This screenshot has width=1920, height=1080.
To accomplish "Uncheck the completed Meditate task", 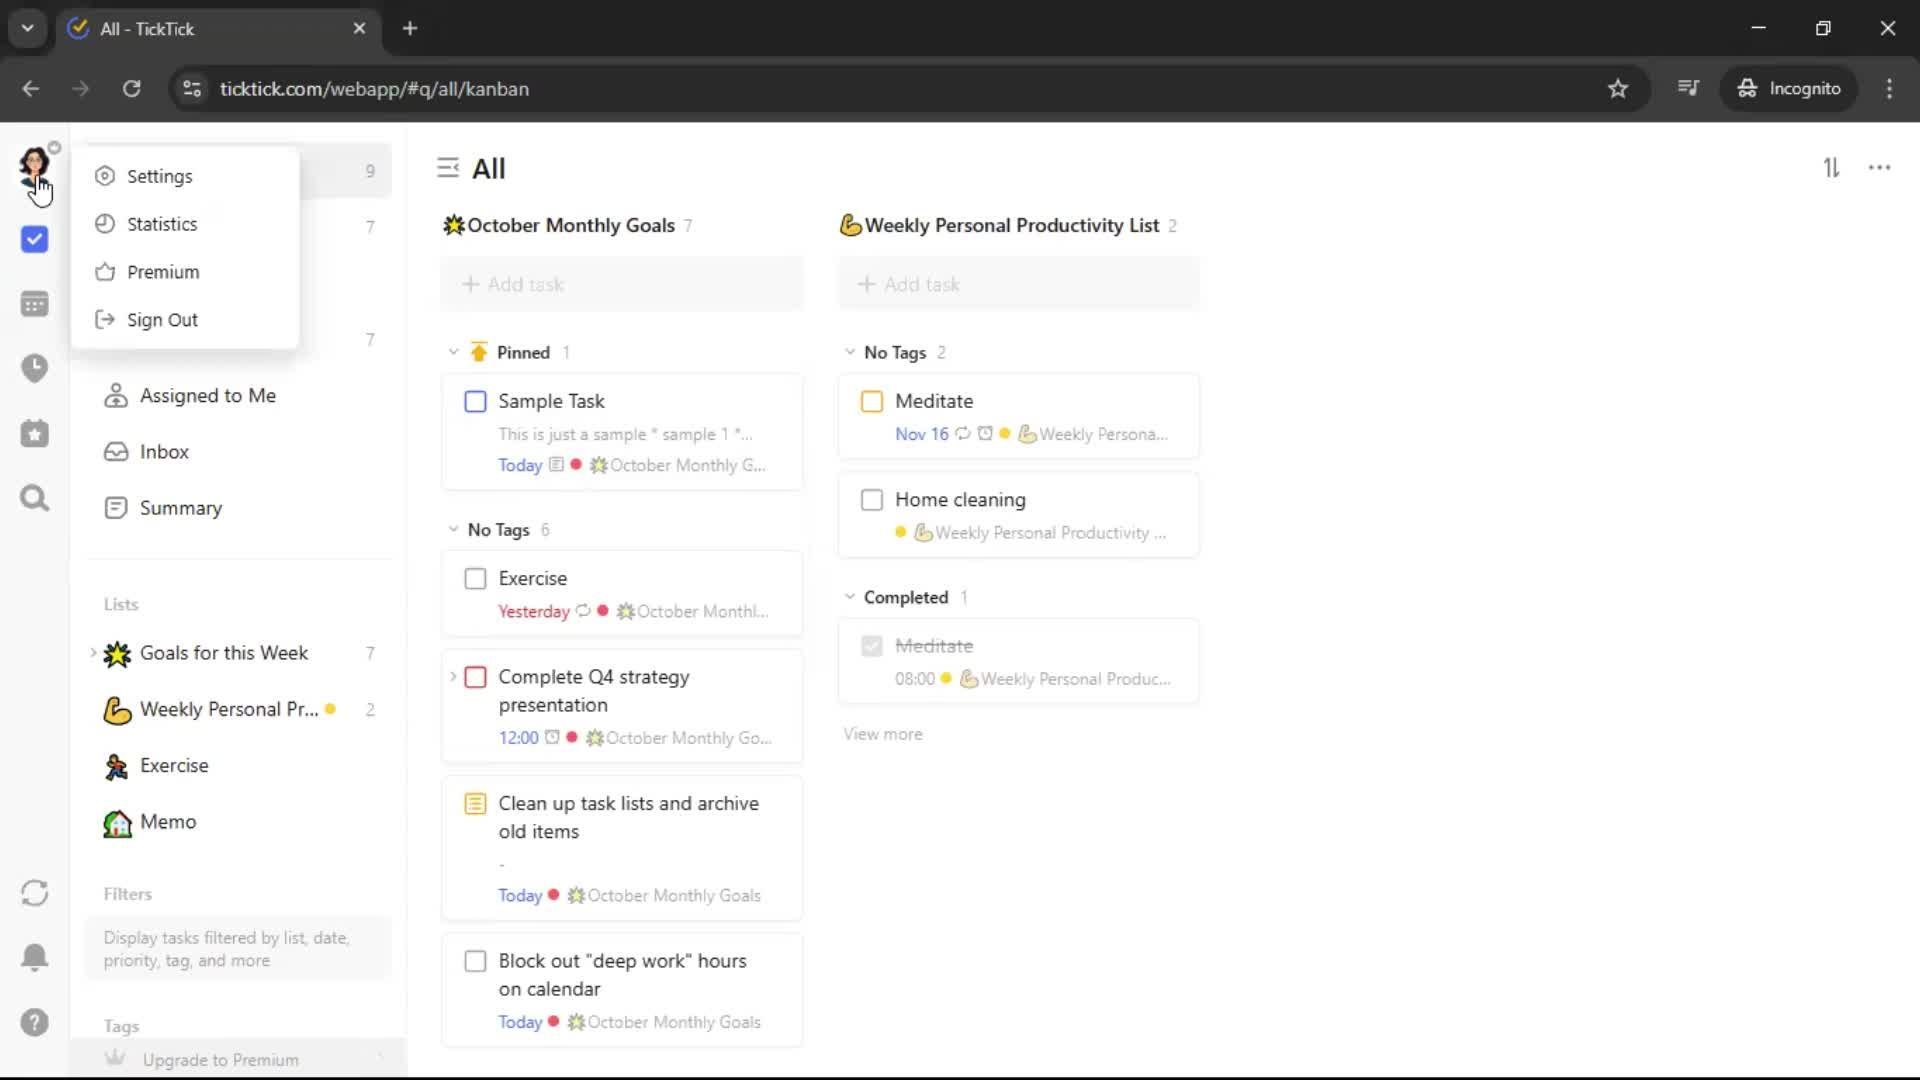I will click(871, 646).
